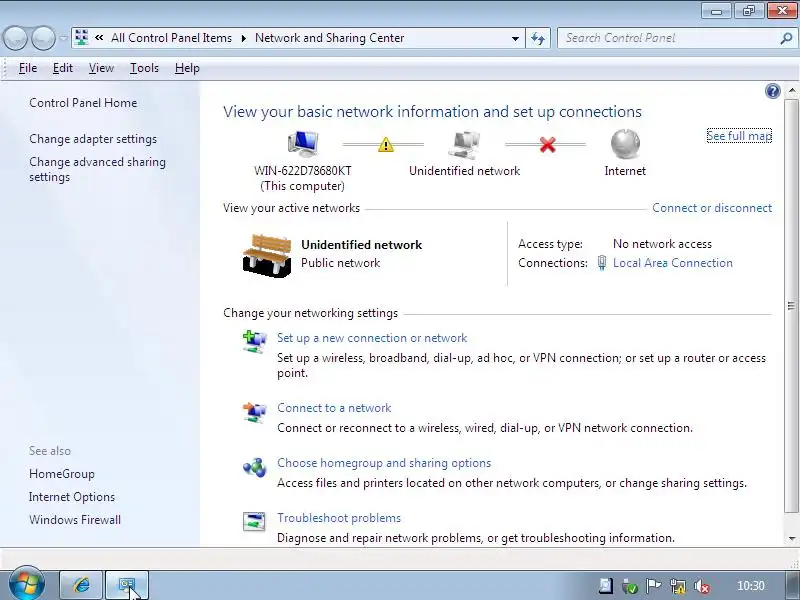The image size is (800, 600).
Task: Open the Edit menu
Action: click(63, 68)
